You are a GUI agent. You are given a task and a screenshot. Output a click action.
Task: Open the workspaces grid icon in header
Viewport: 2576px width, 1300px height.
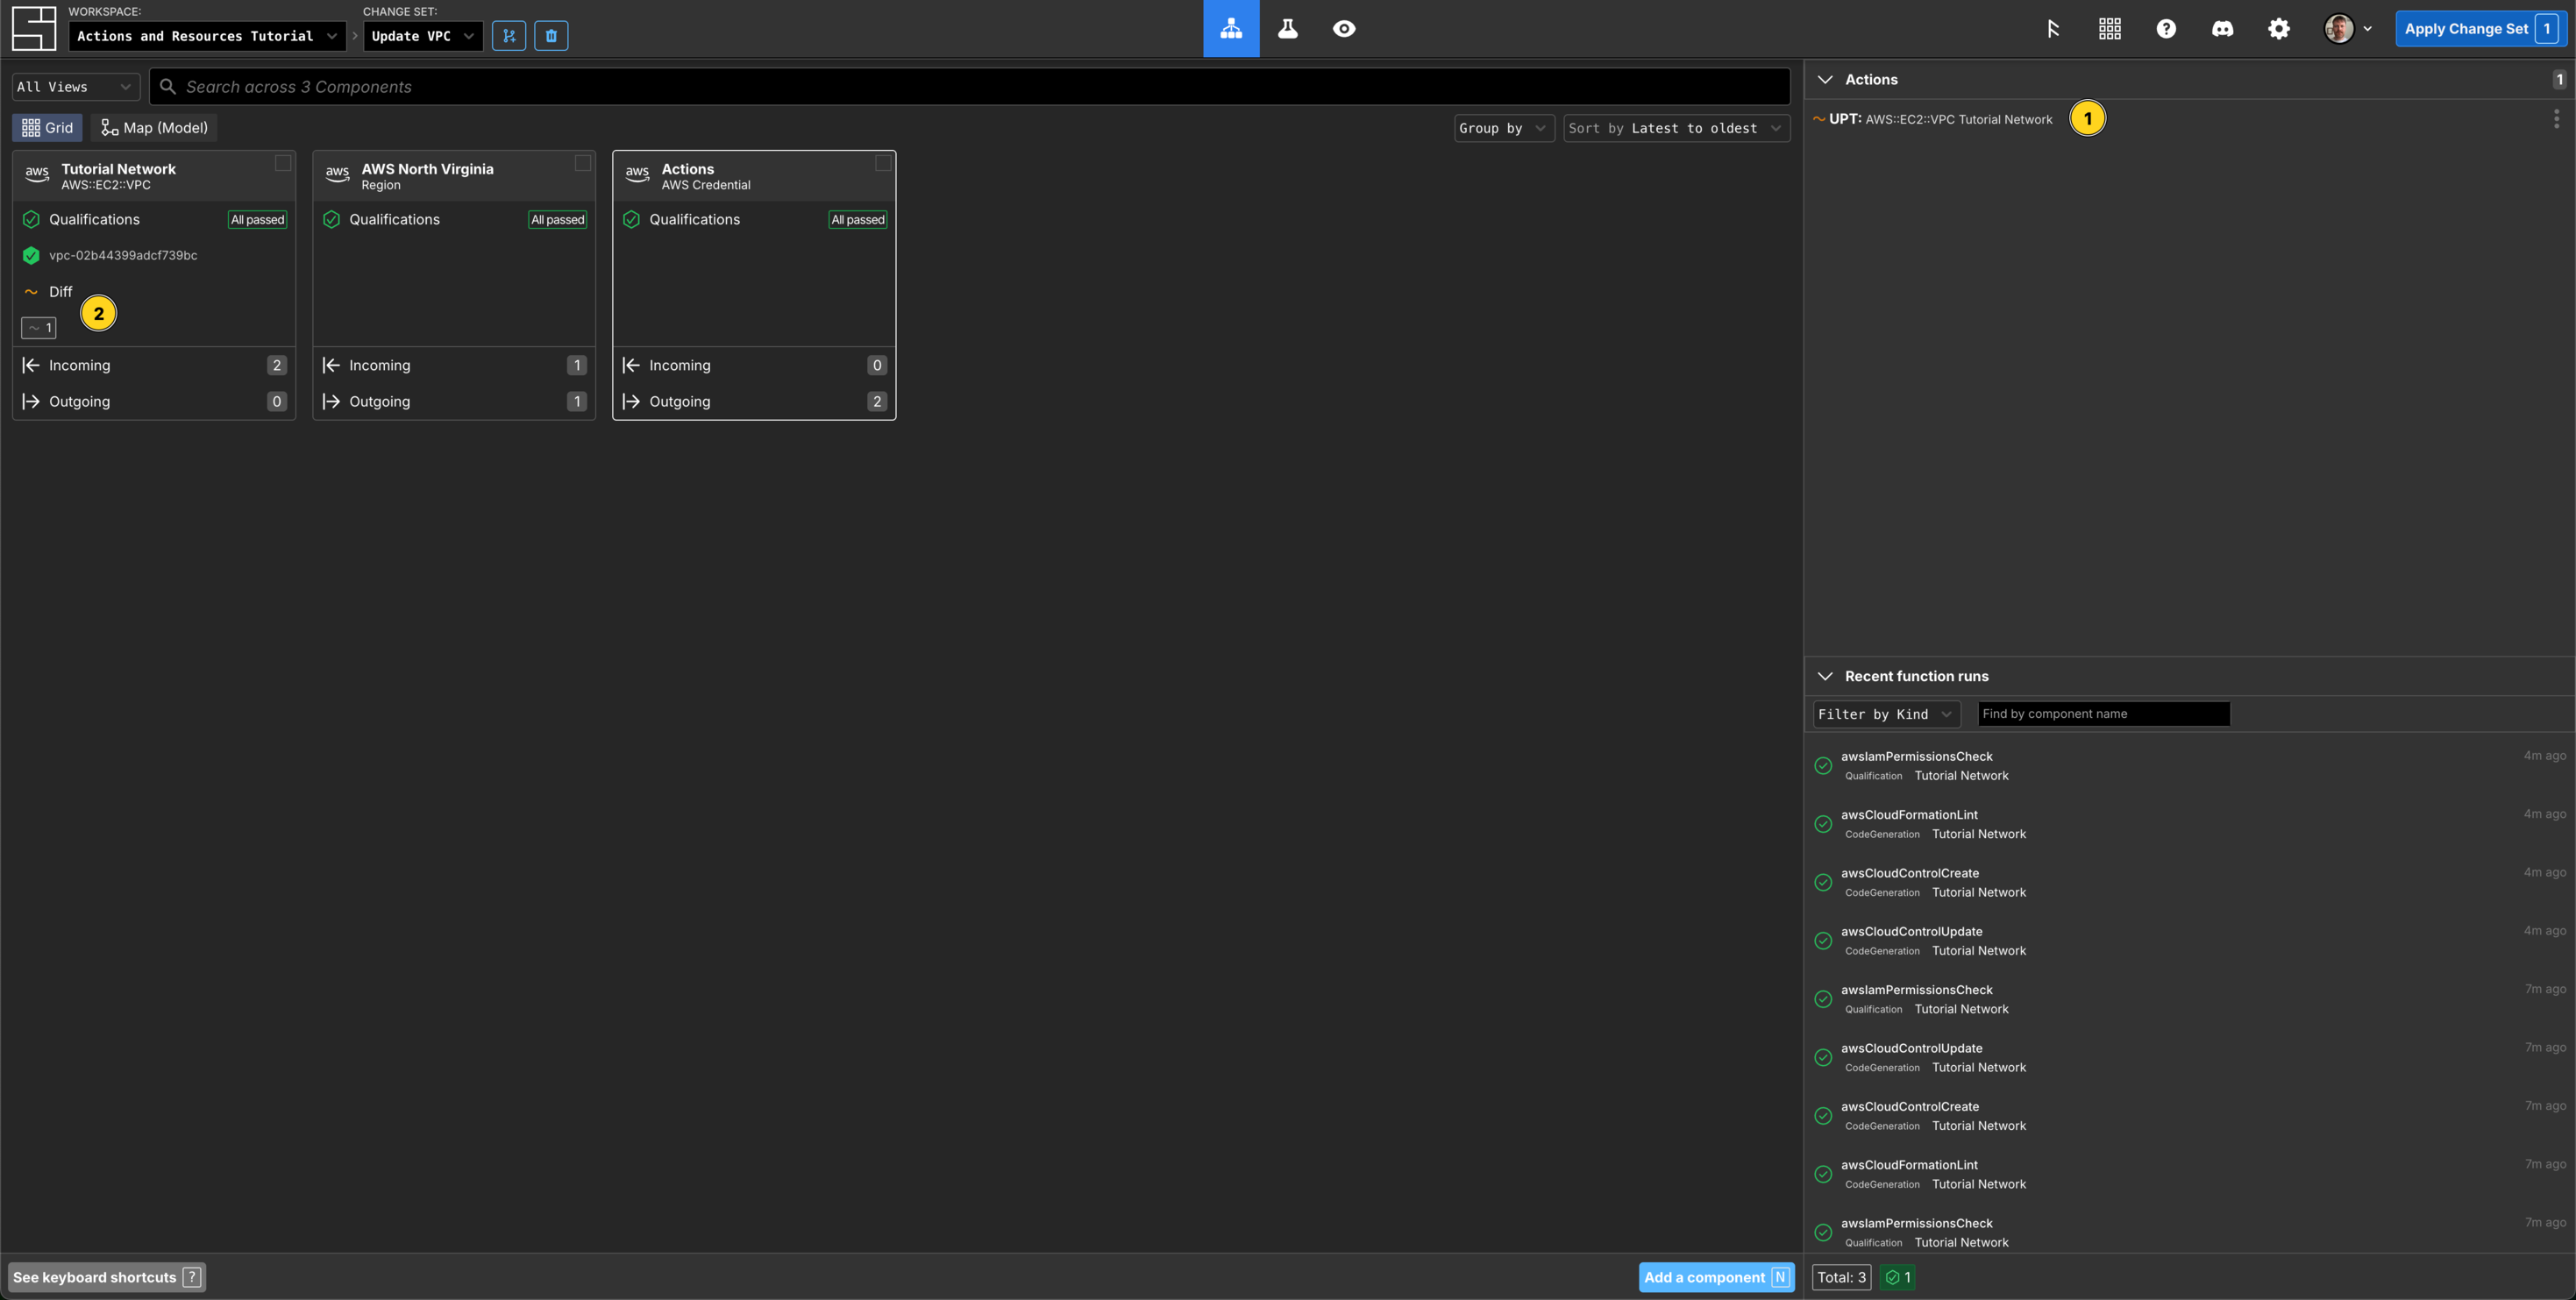pos(2110,29)
